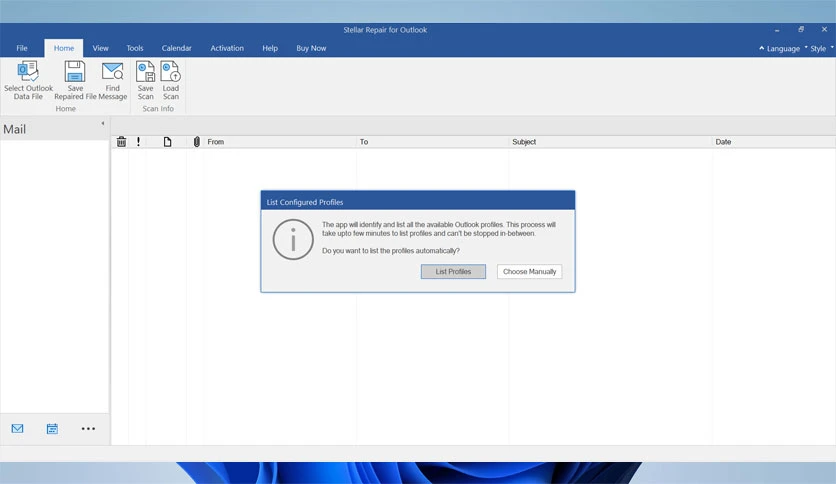Open the Activation tab
This screenshot has height=484, width=836.
227,48
